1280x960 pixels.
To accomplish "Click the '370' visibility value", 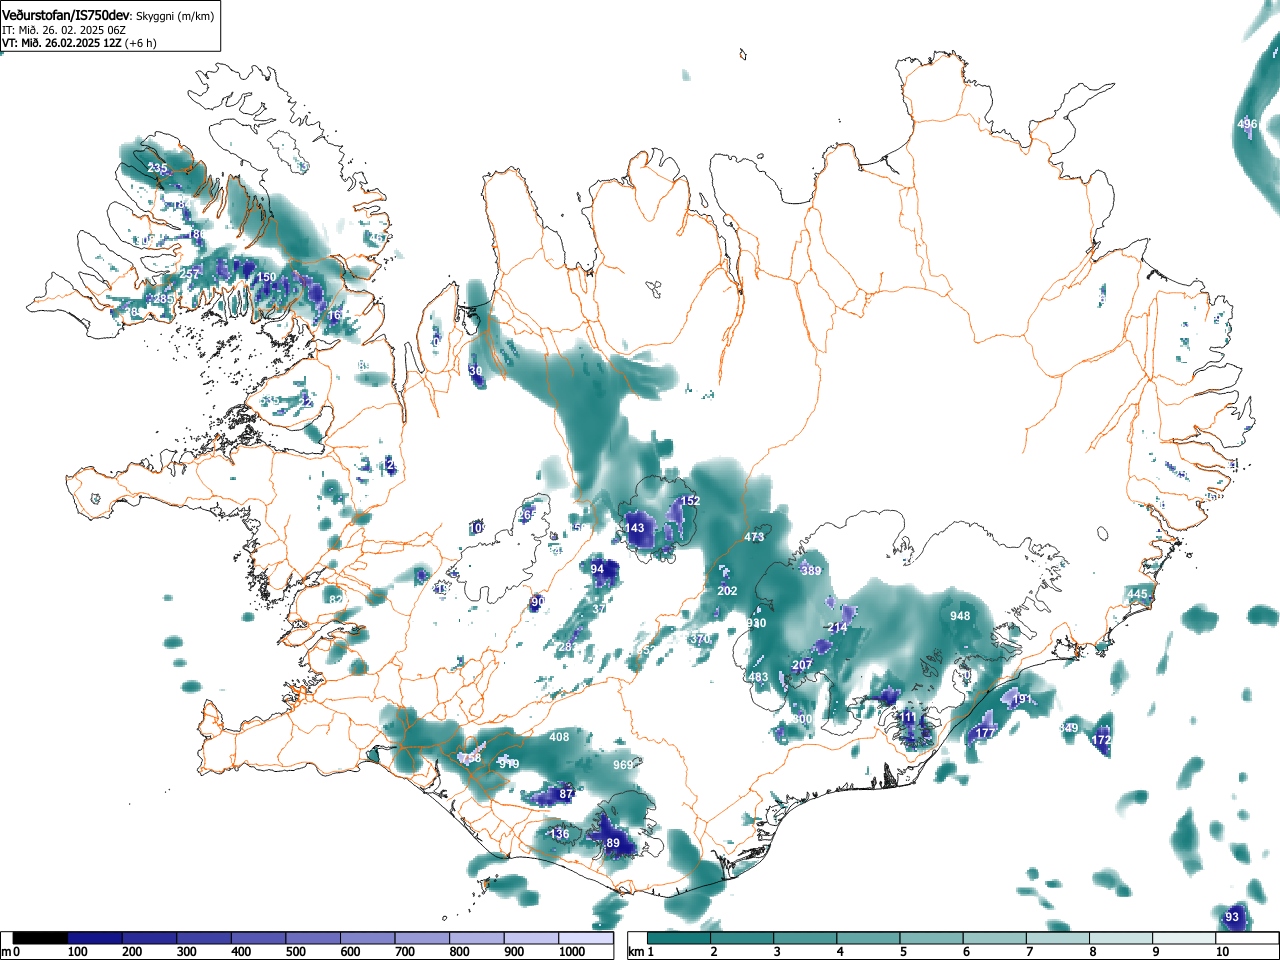I will [x=700, y=639].
